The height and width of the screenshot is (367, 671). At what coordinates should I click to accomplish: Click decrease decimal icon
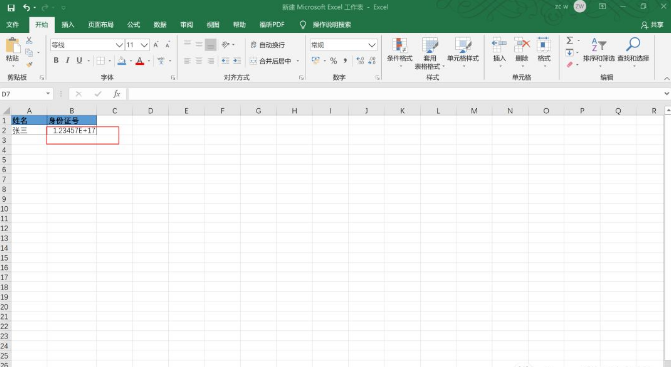372,61
